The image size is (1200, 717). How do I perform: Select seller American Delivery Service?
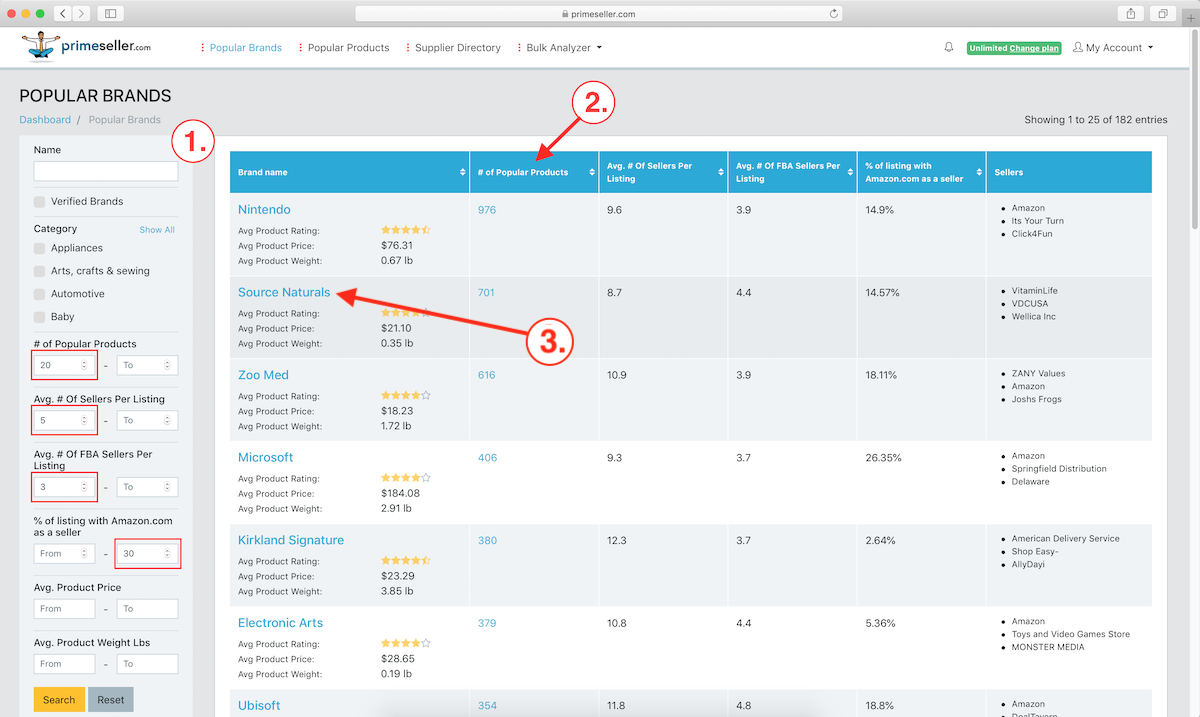click(1066, 539)
